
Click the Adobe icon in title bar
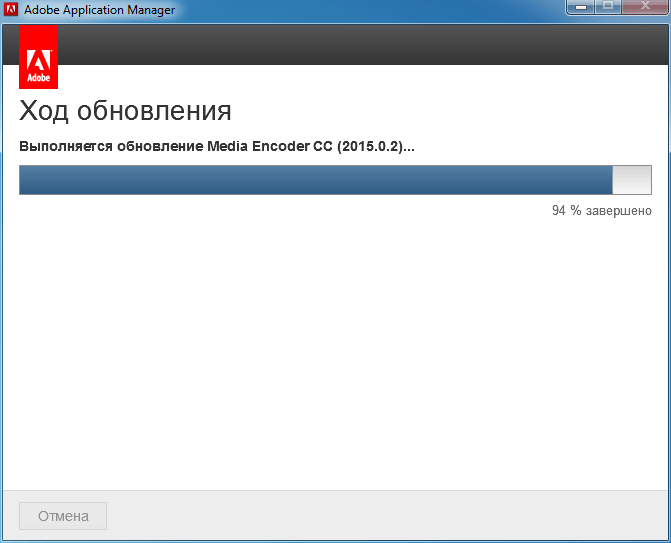tap(11, 9)
